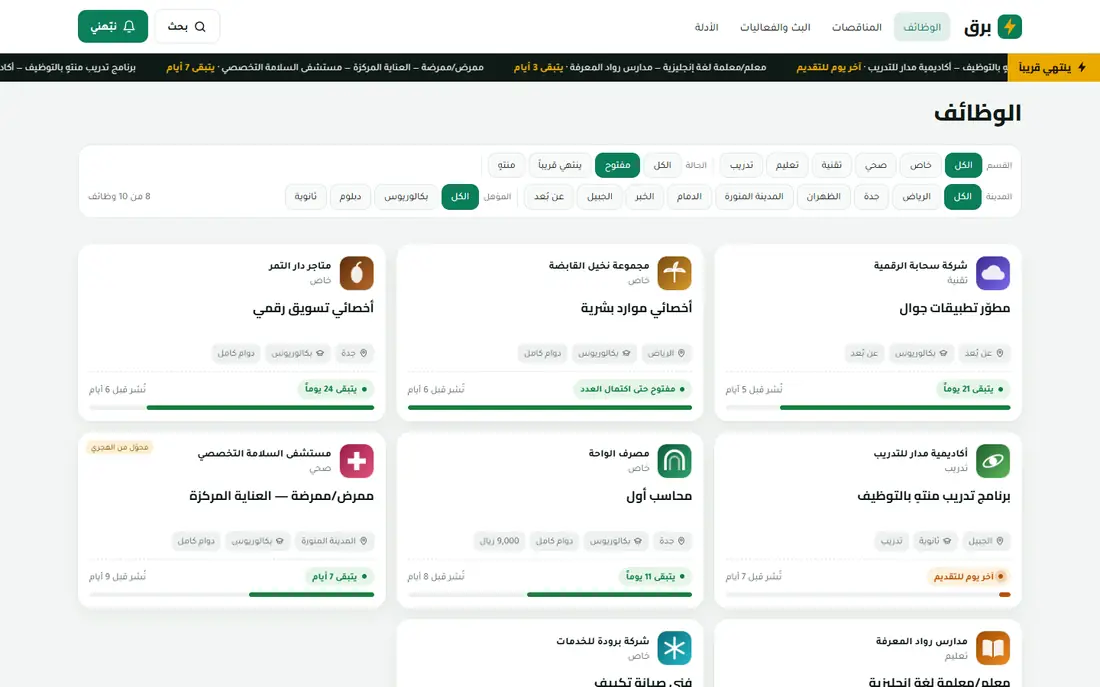Click 9,000 ريال salary tag
The image size is (1100, 687).
[499, 541]
